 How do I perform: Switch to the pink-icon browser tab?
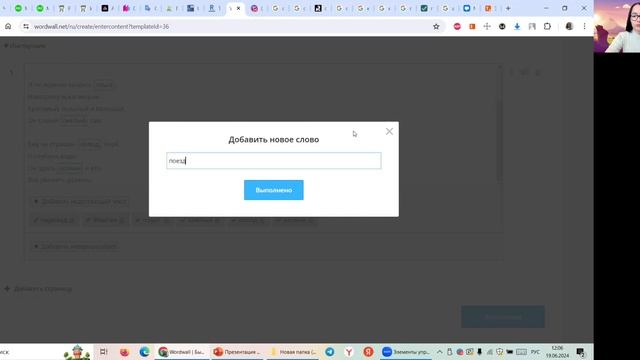pyautogui.click(x=127, y=8)
